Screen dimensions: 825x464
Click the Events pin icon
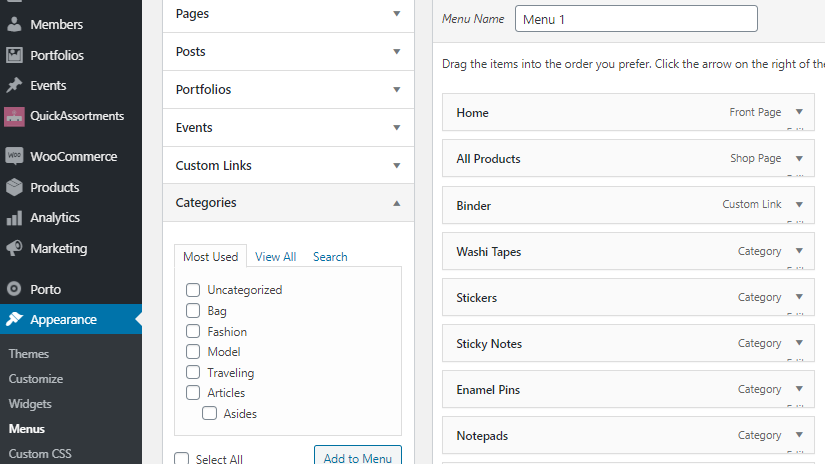click(14, 86)
